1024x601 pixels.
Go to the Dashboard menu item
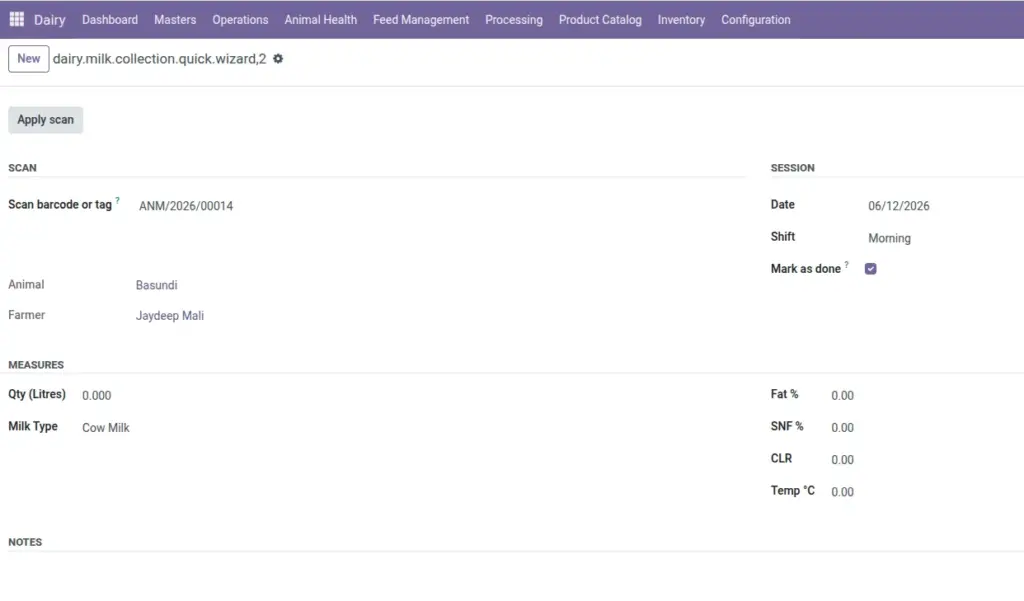pyautogui.click(x=110, y=20)
